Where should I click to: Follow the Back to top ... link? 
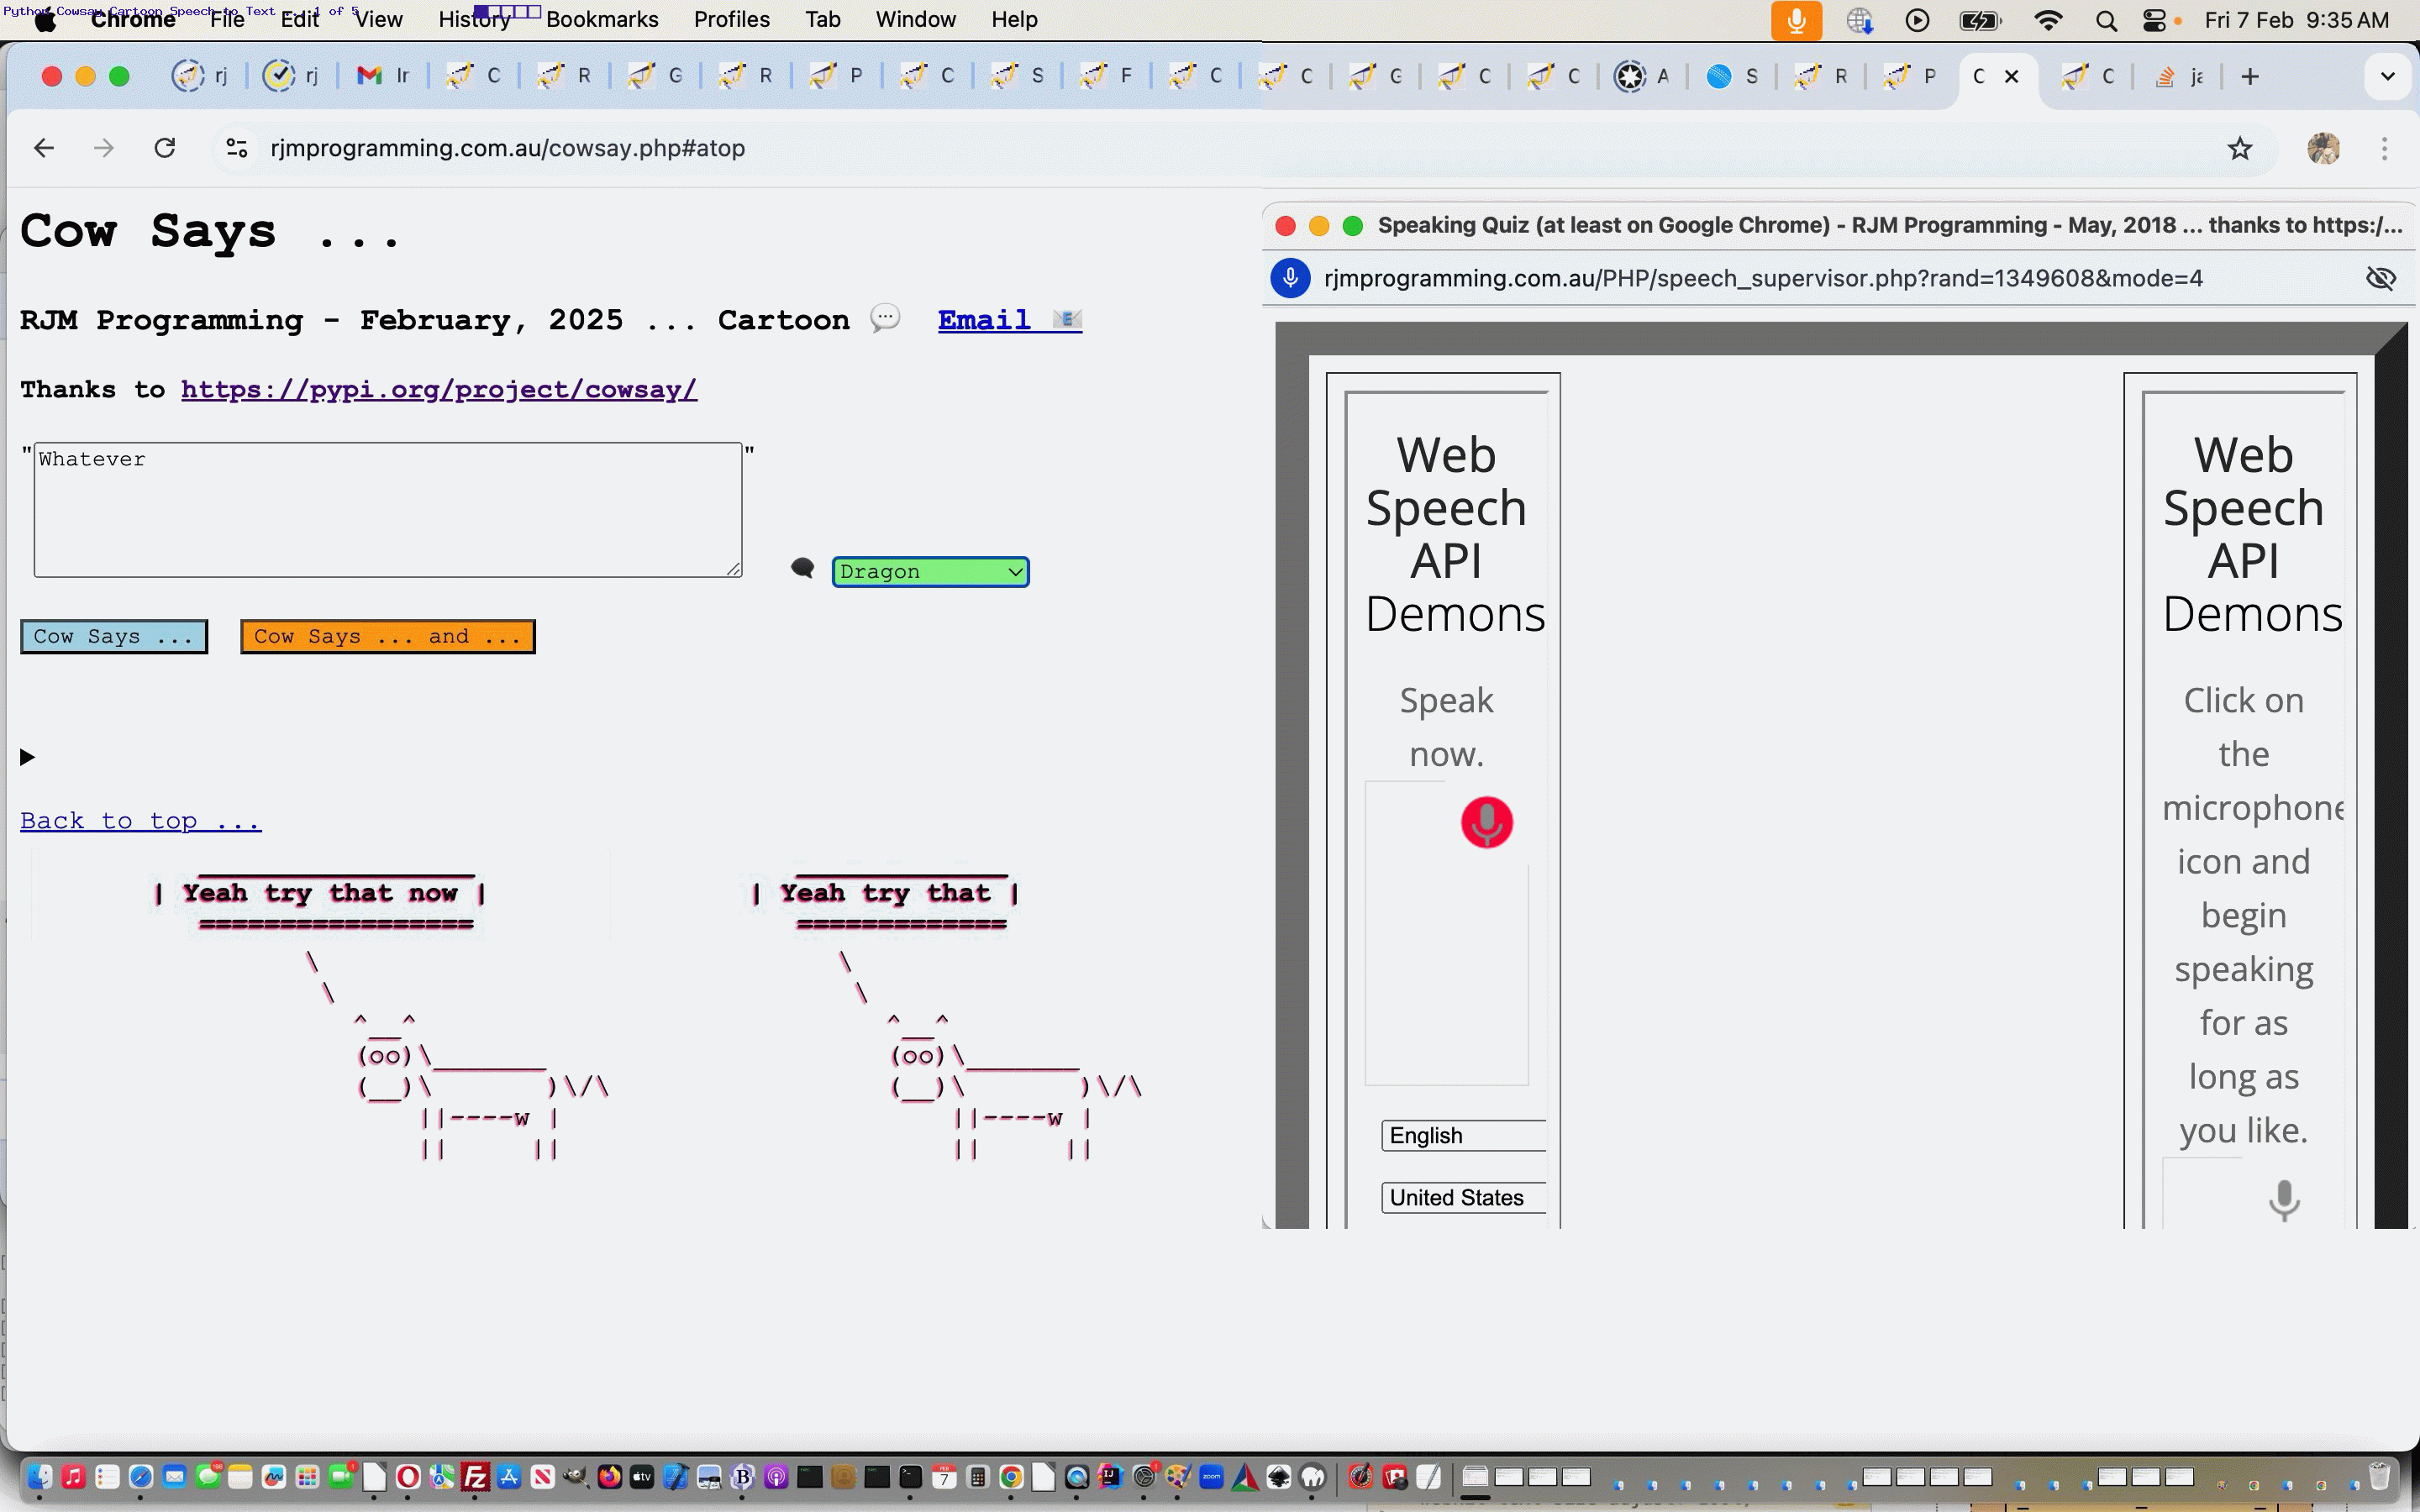(x=141, y=821)
